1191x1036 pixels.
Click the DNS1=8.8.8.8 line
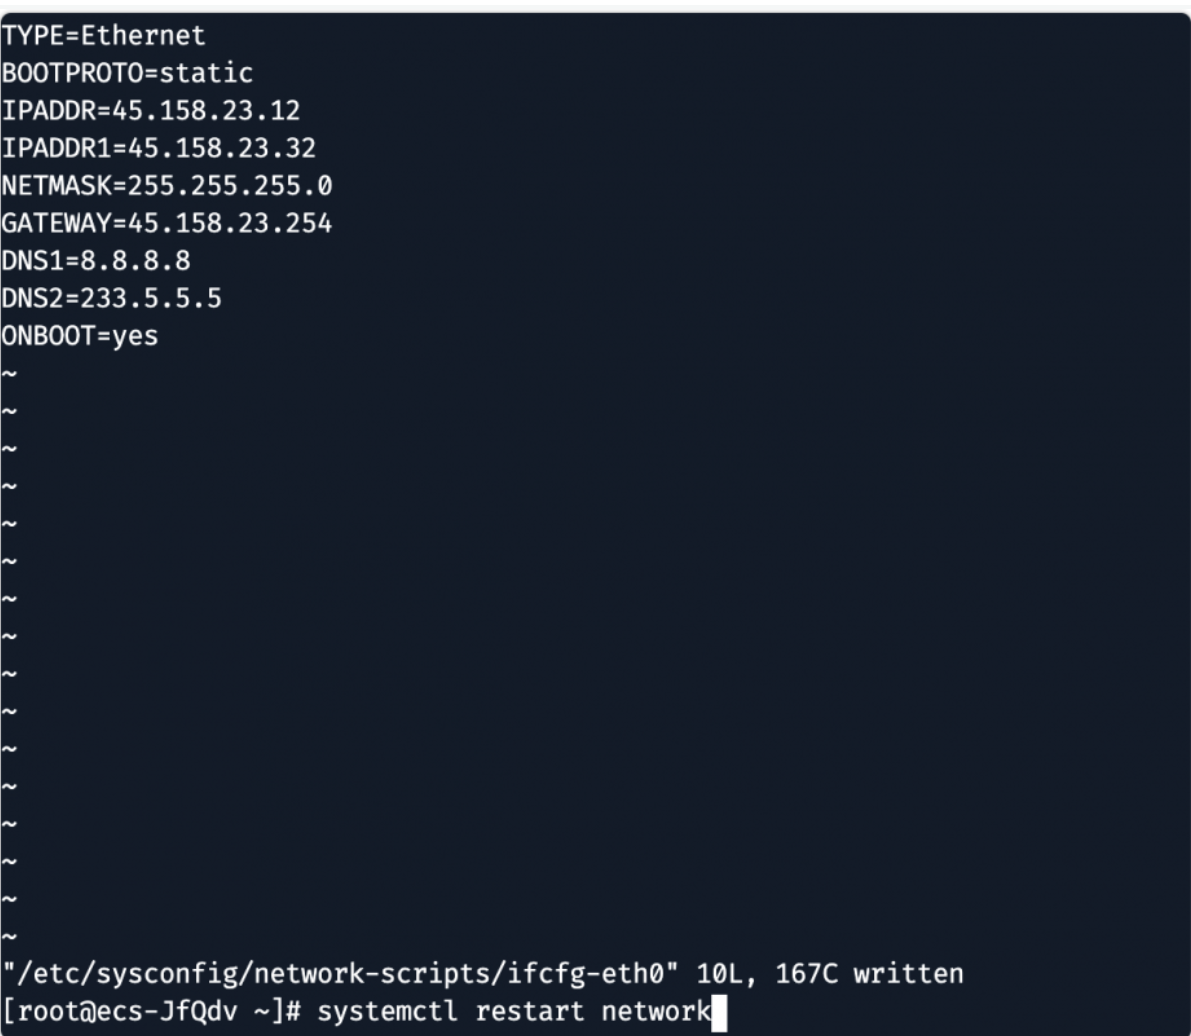[x=95, y=262]
